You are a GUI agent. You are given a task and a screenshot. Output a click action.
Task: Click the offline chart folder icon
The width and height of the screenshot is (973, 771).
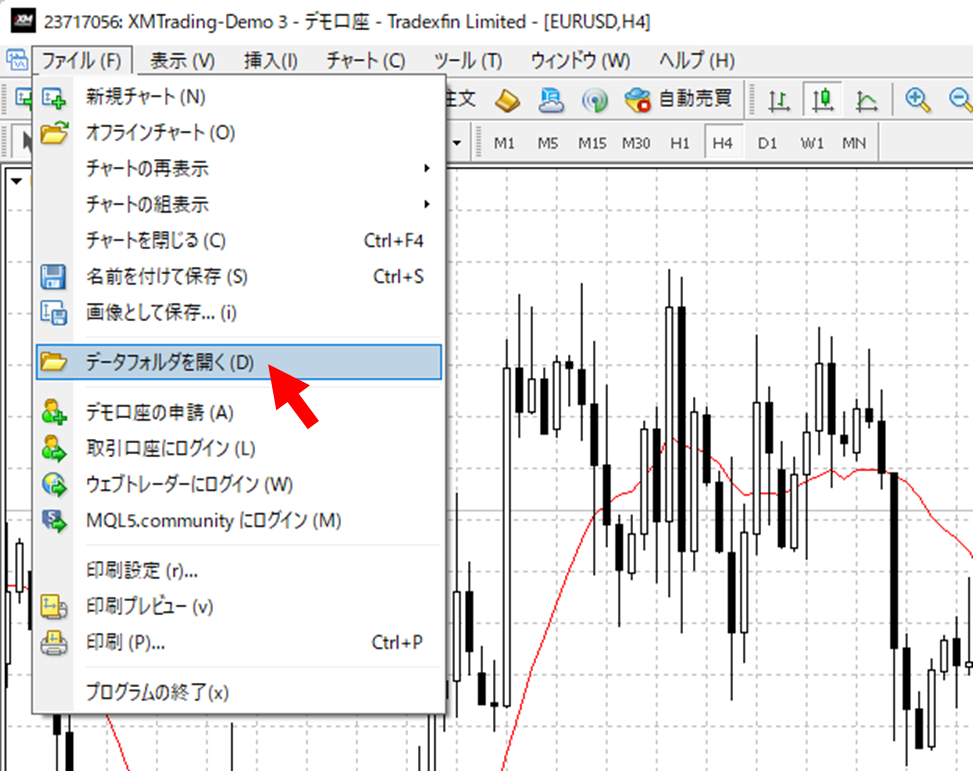pyautogui.click(x=54, y=133)
